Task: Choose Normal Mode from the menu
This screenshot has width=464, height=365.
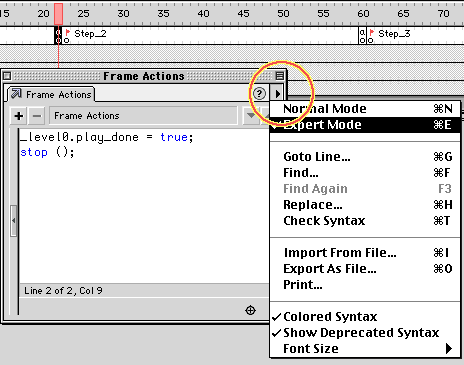Action: coord(365,109)
